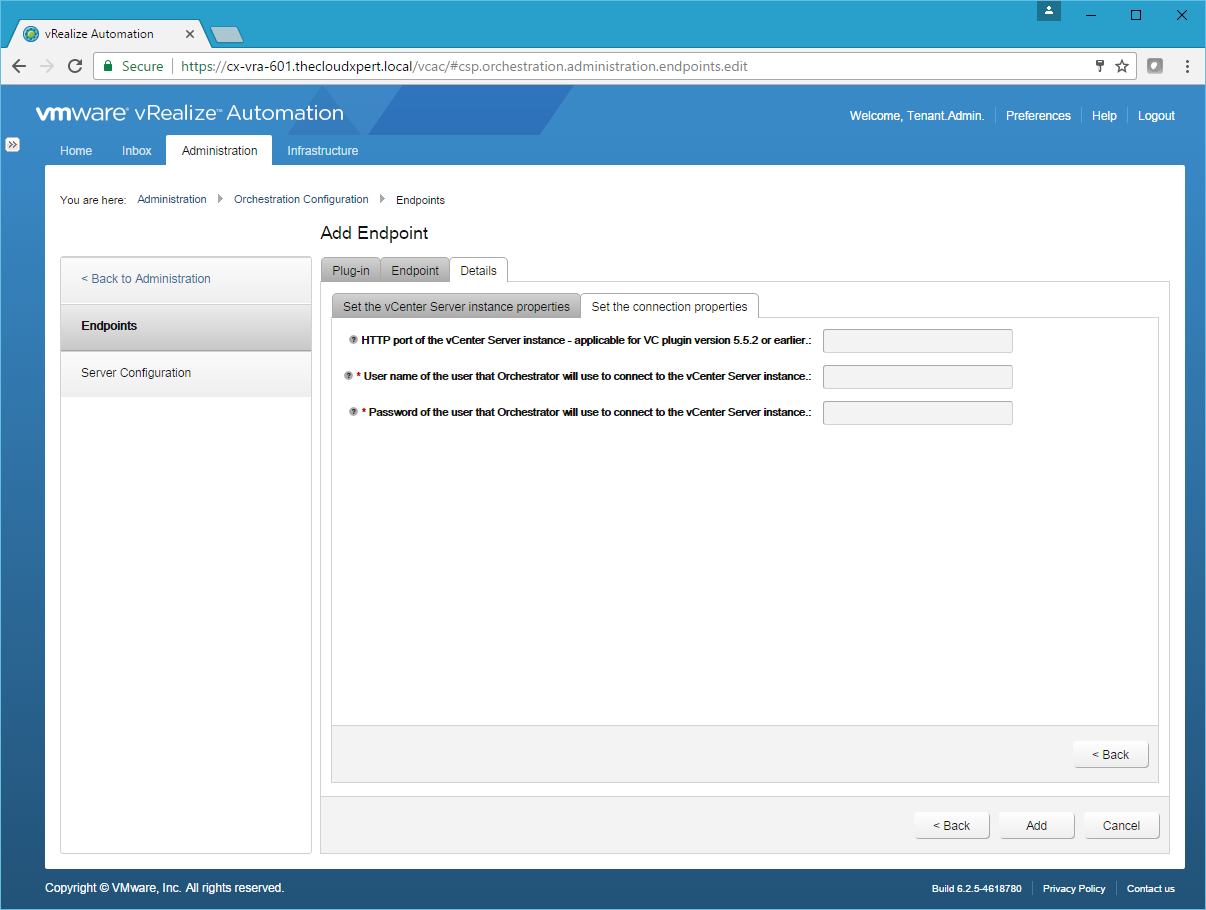Focus the Password input field
This screenshot has width=1206, height=910.
point(917,413)
